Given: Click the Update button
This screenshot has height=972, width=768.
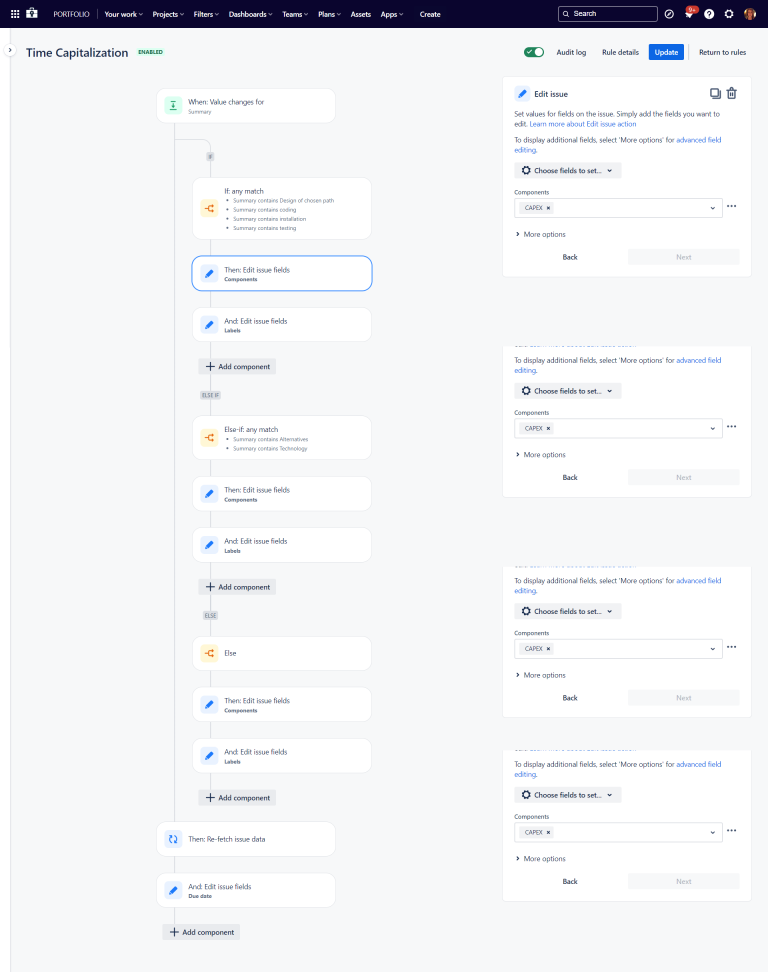Looking at the screenshot, I should (666, 51).
